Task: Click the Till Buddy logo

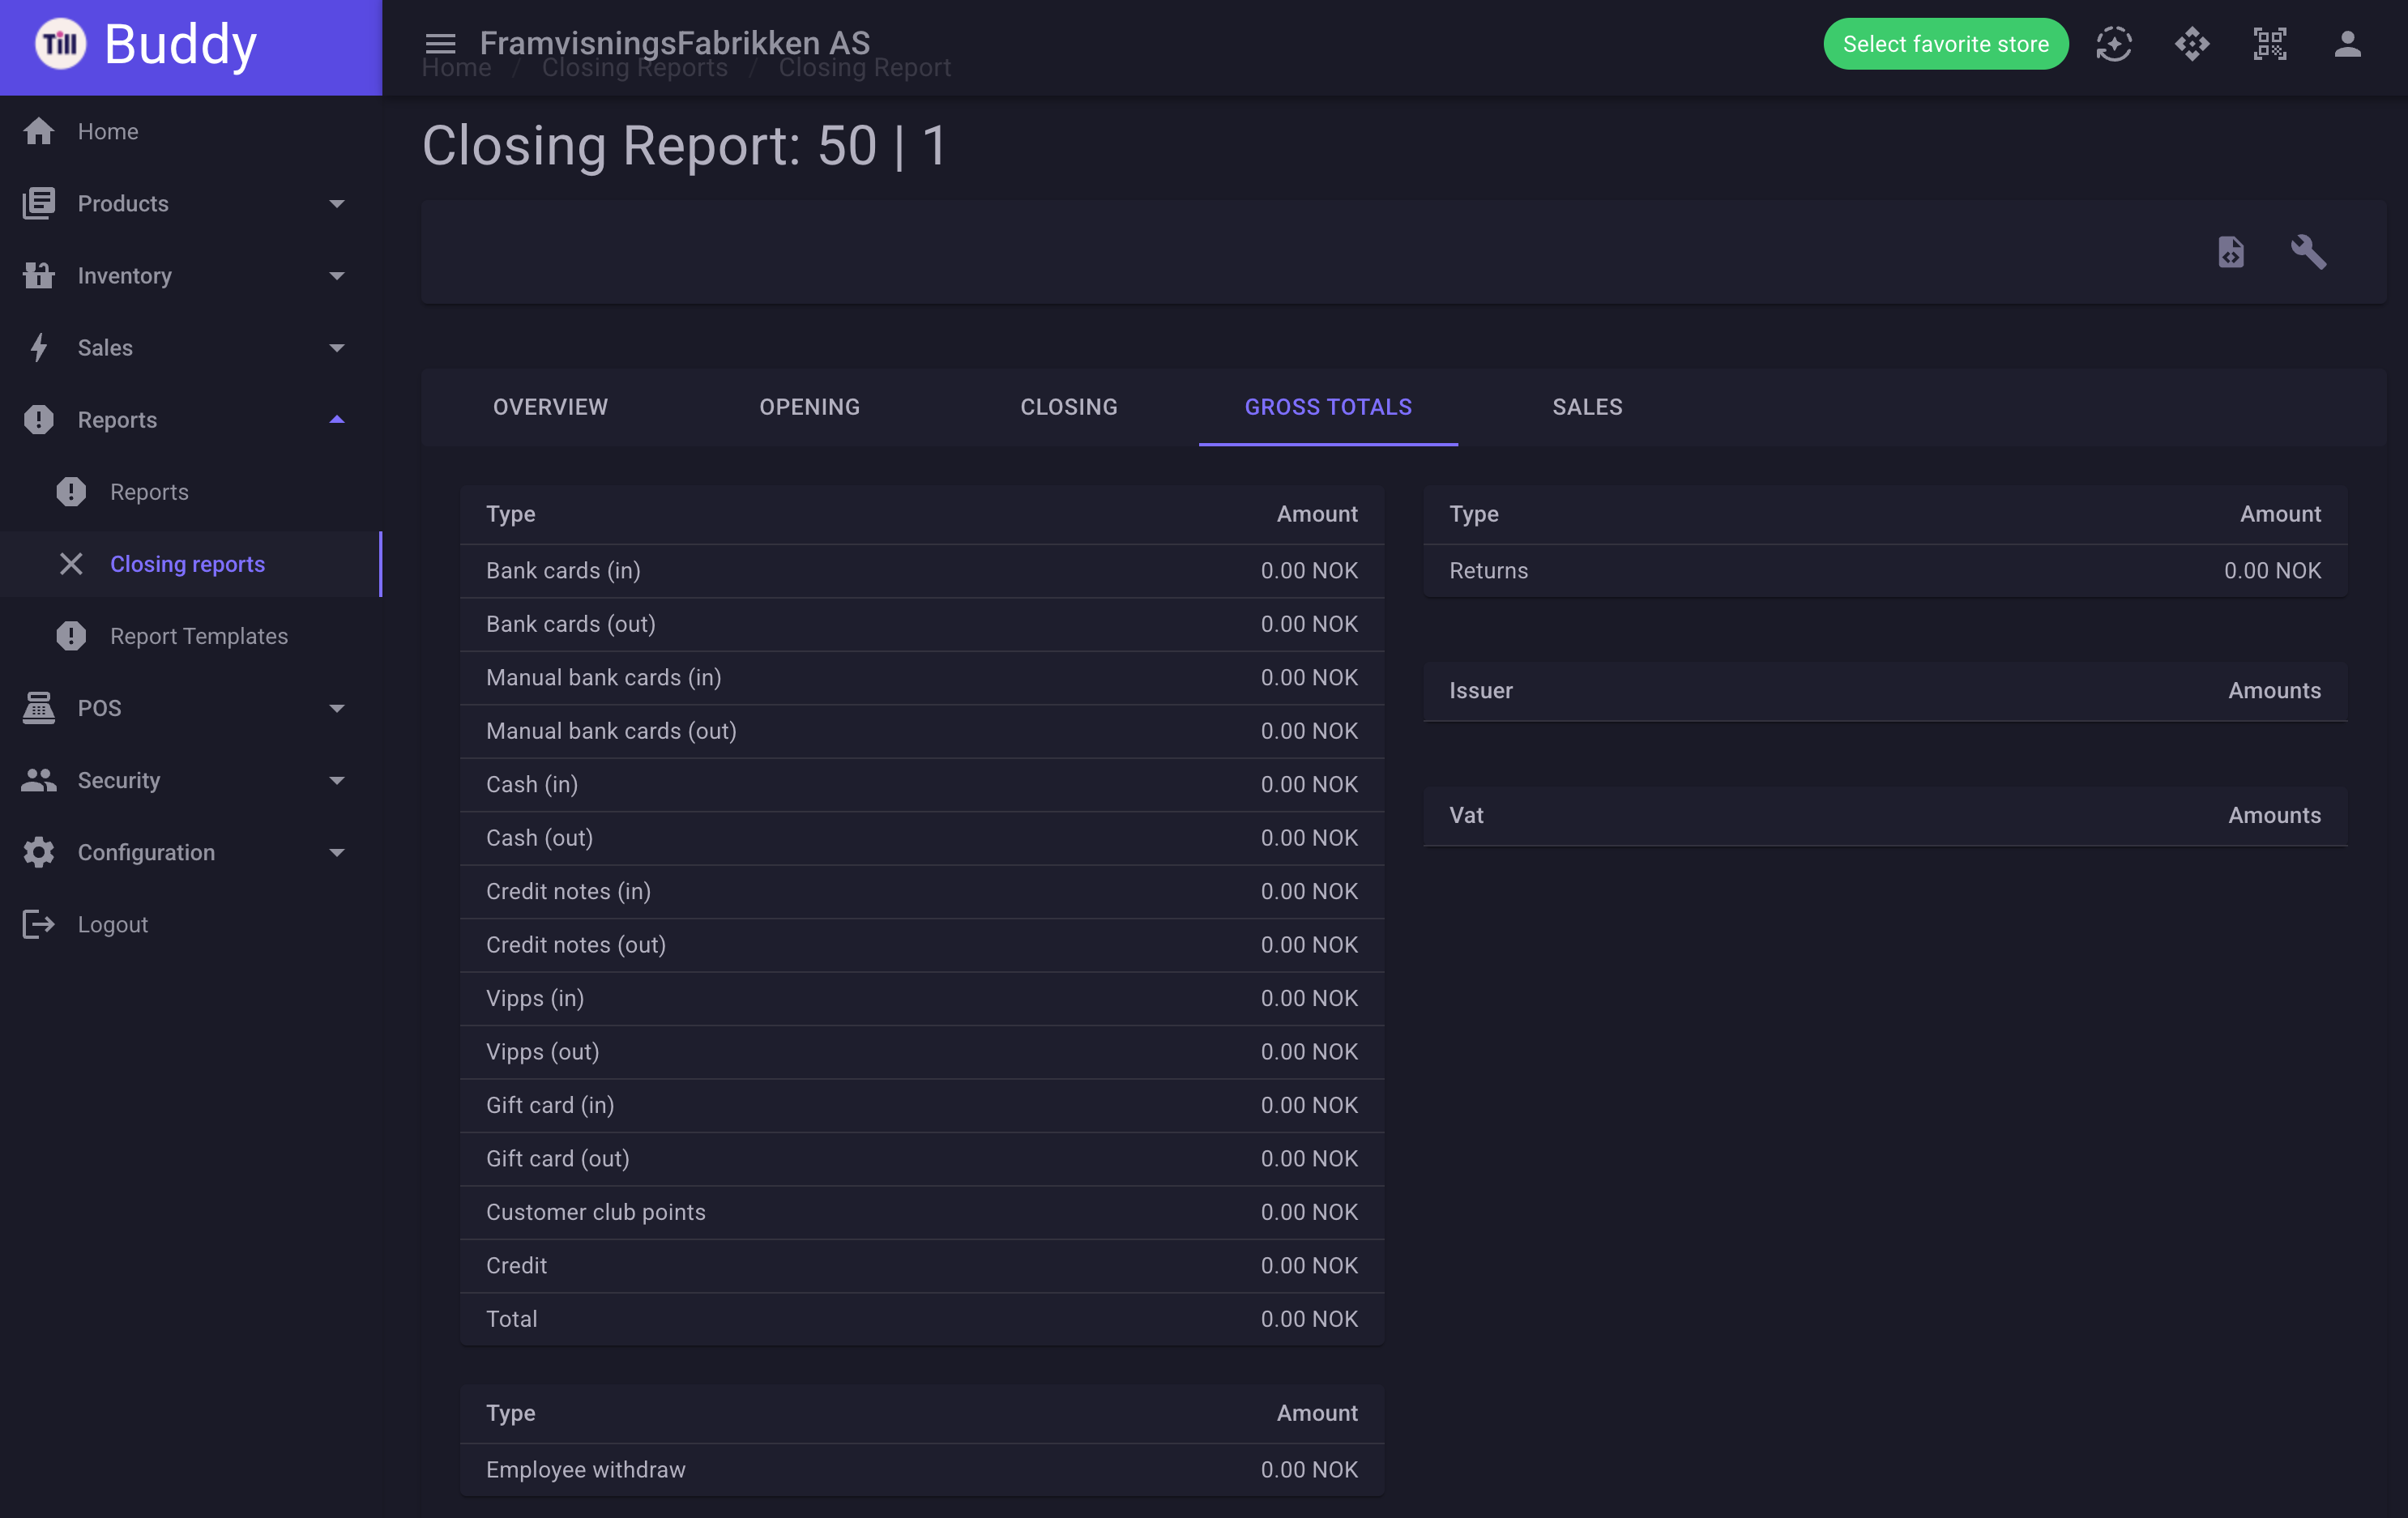Action: pyautogui.click(x=147, y=45)
